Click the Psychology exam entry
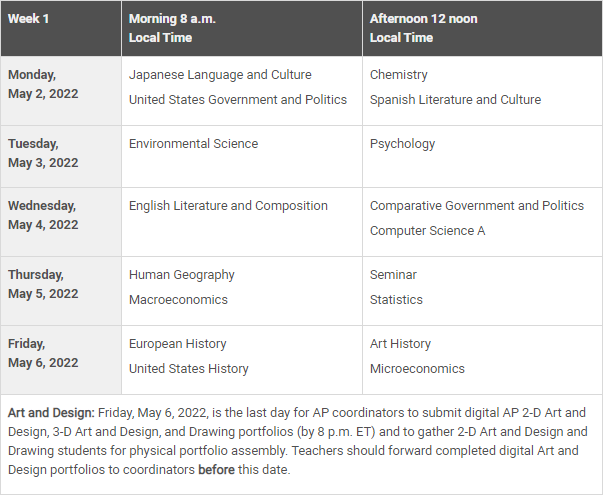 pos(402,144)
